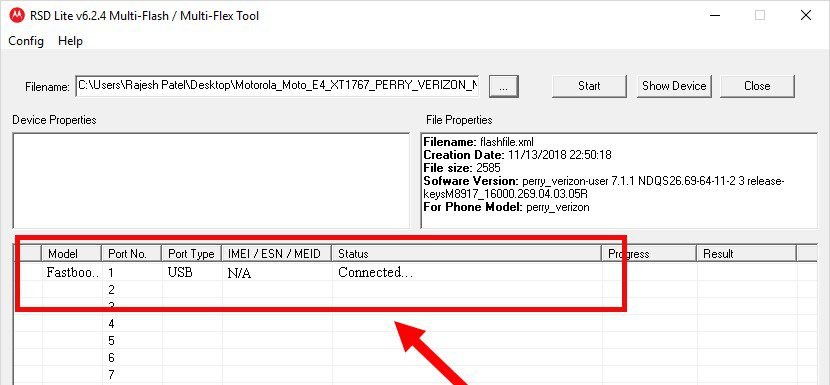Screen dimensions: 830x385
Task: Click the Motorola logo in title bar
Action: coord(17,15)
